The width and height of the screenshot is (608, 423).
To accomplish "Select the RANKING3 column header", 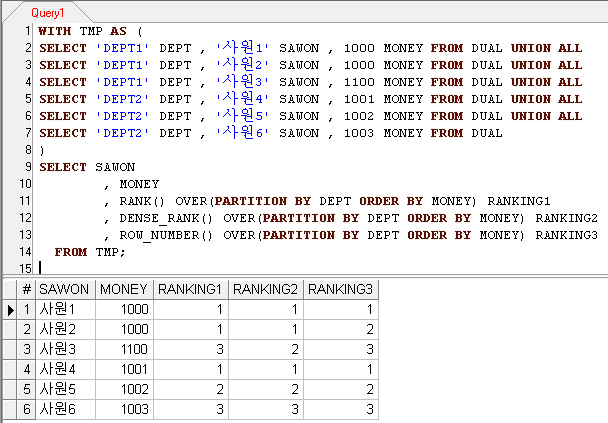I will click(x=341, y=289).
